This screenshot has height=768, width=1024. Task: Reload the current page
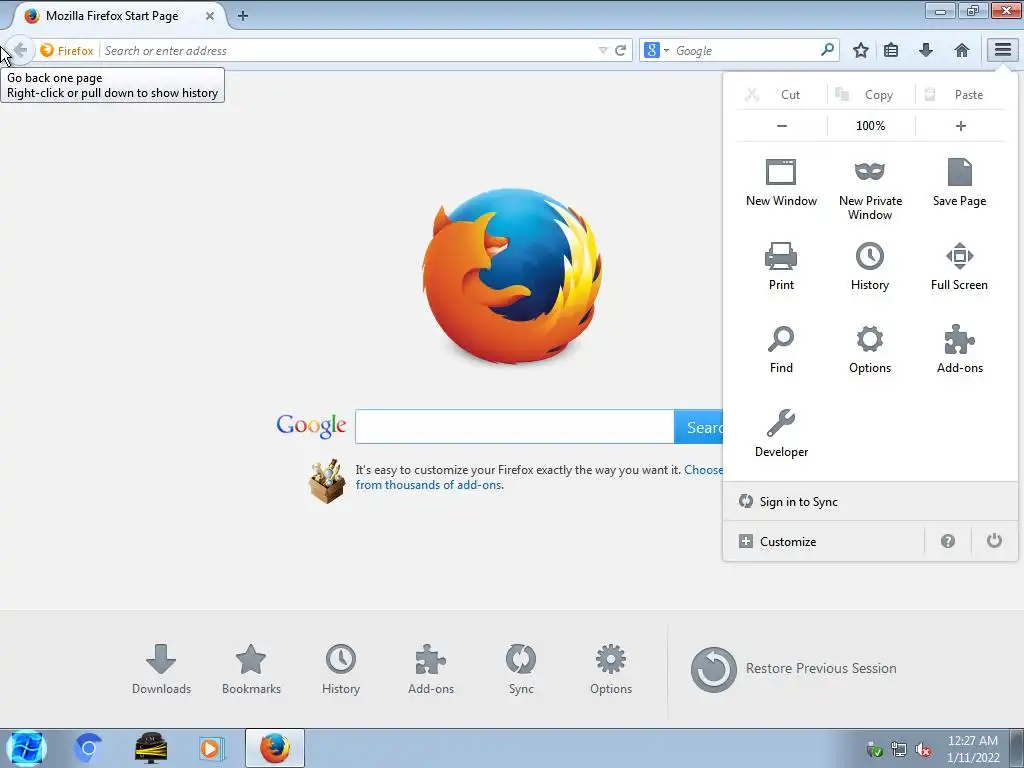point(620,50)
